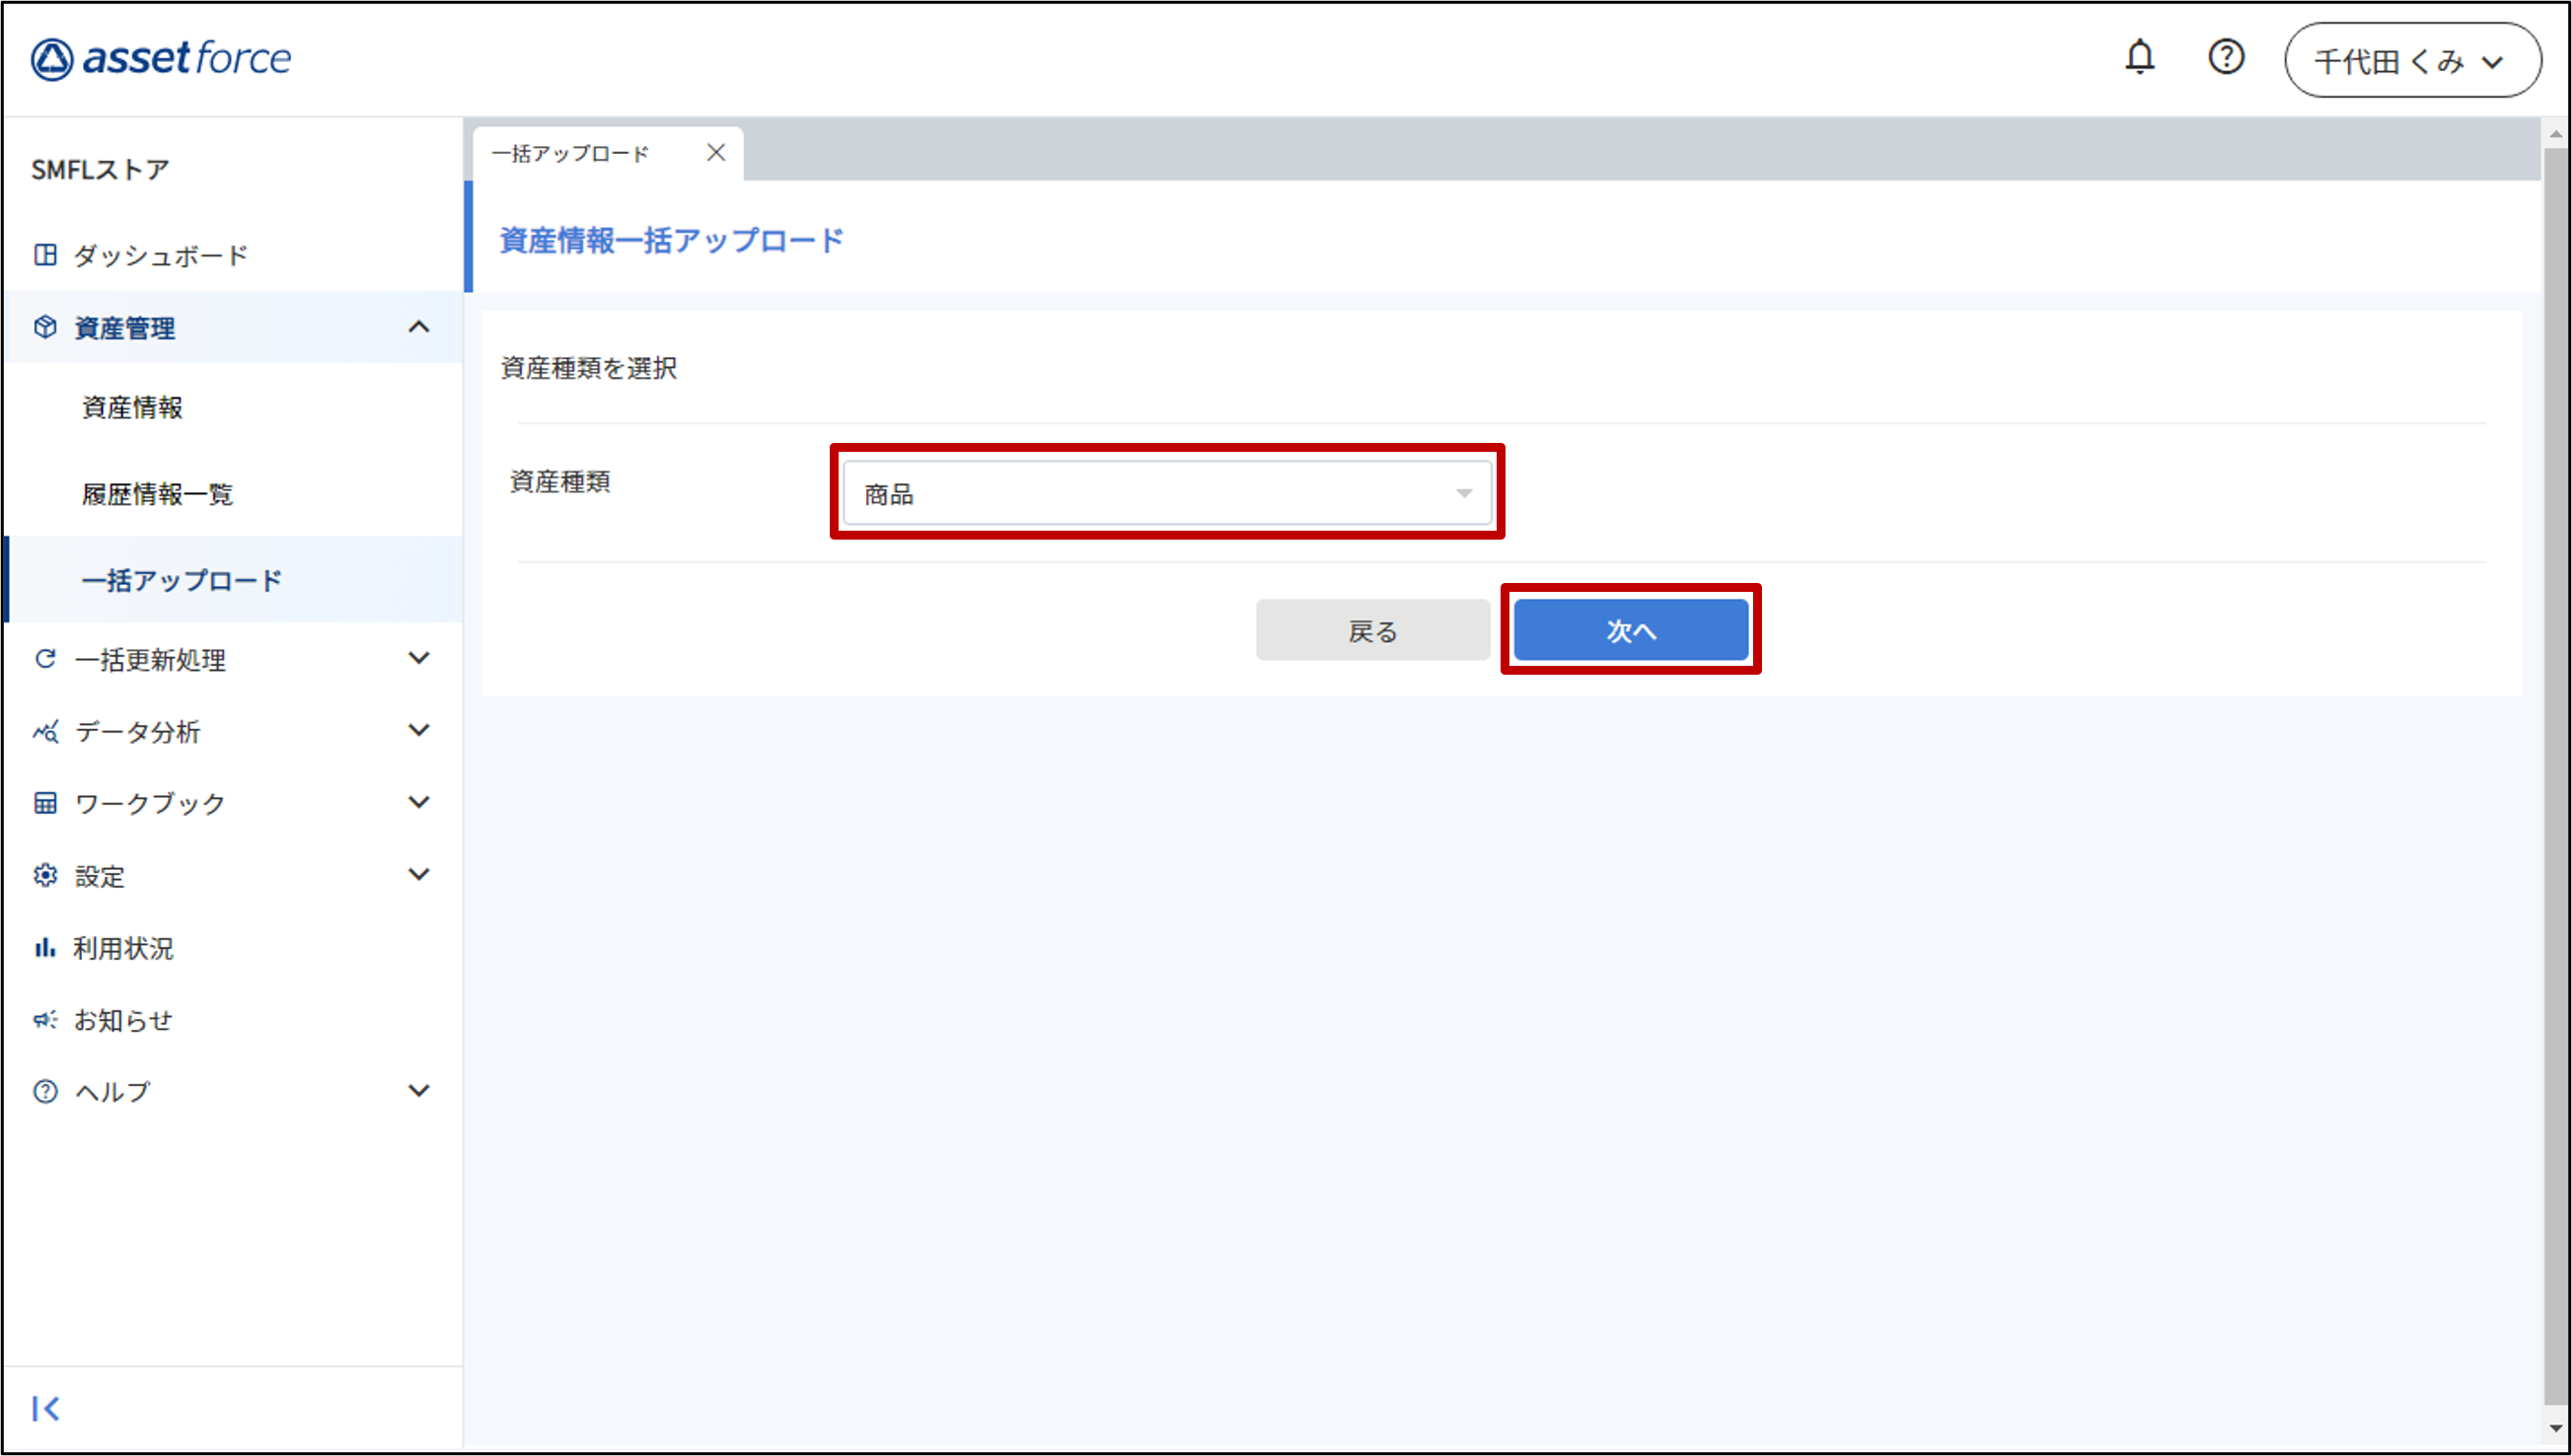Close the 一括アップロード tab
Image resolution: width=2572 pixels, height=1456 pixels.
point(716,153)
